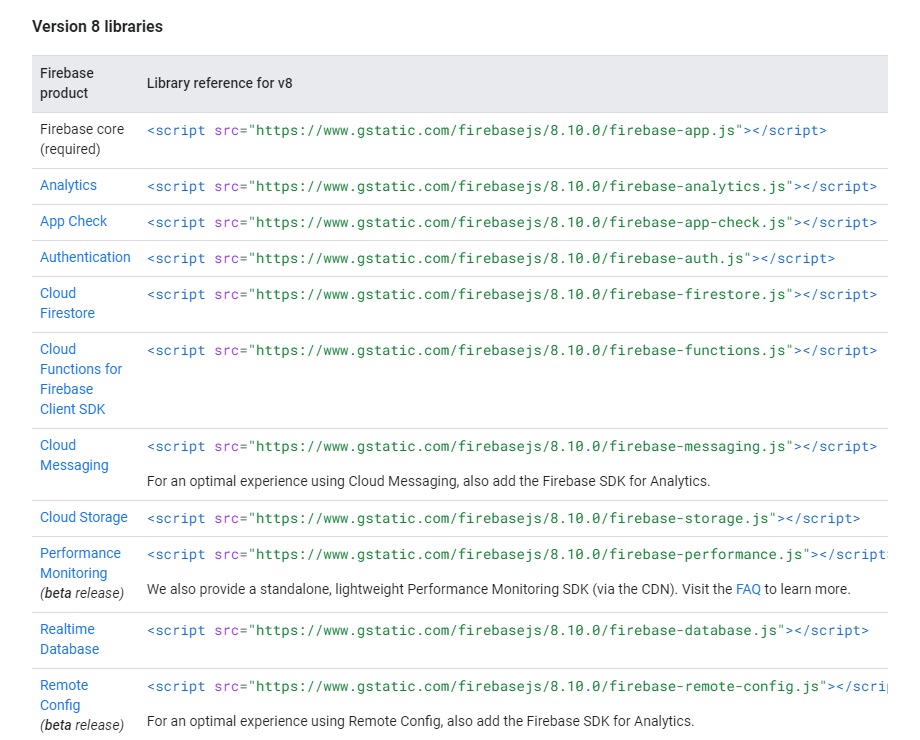The image size is (920, 740).
Task: Click the firebase-storage.js script snippet
Action: pyautogui.click(x=503, y=518)
